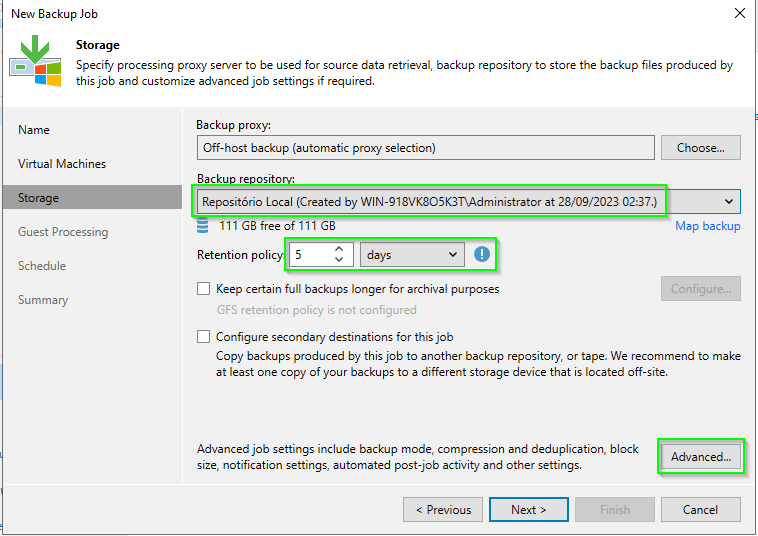Screen dimensions: 758x536
Task: Click the backup job wizard header icon
Action: [35, 61]
